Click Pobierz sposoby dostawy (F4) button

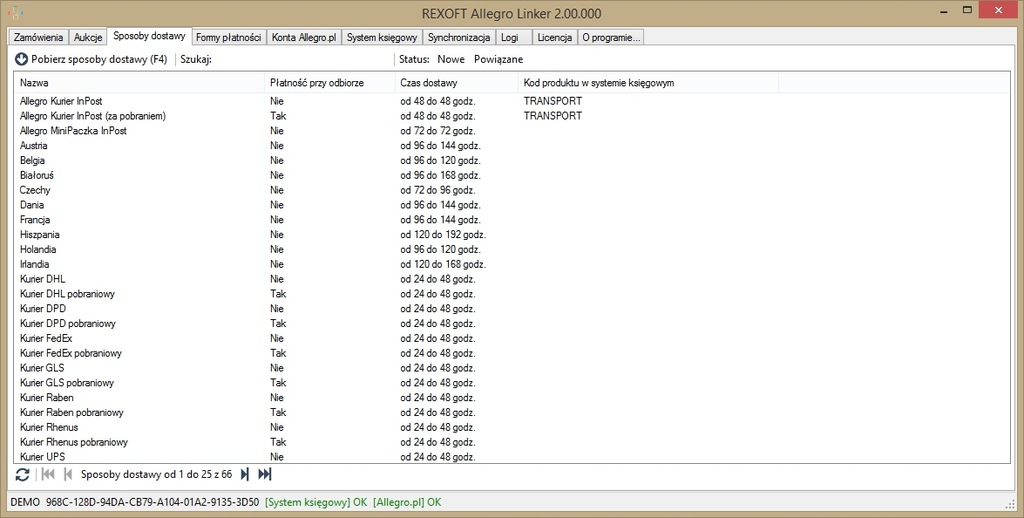(x=91, y=59)
